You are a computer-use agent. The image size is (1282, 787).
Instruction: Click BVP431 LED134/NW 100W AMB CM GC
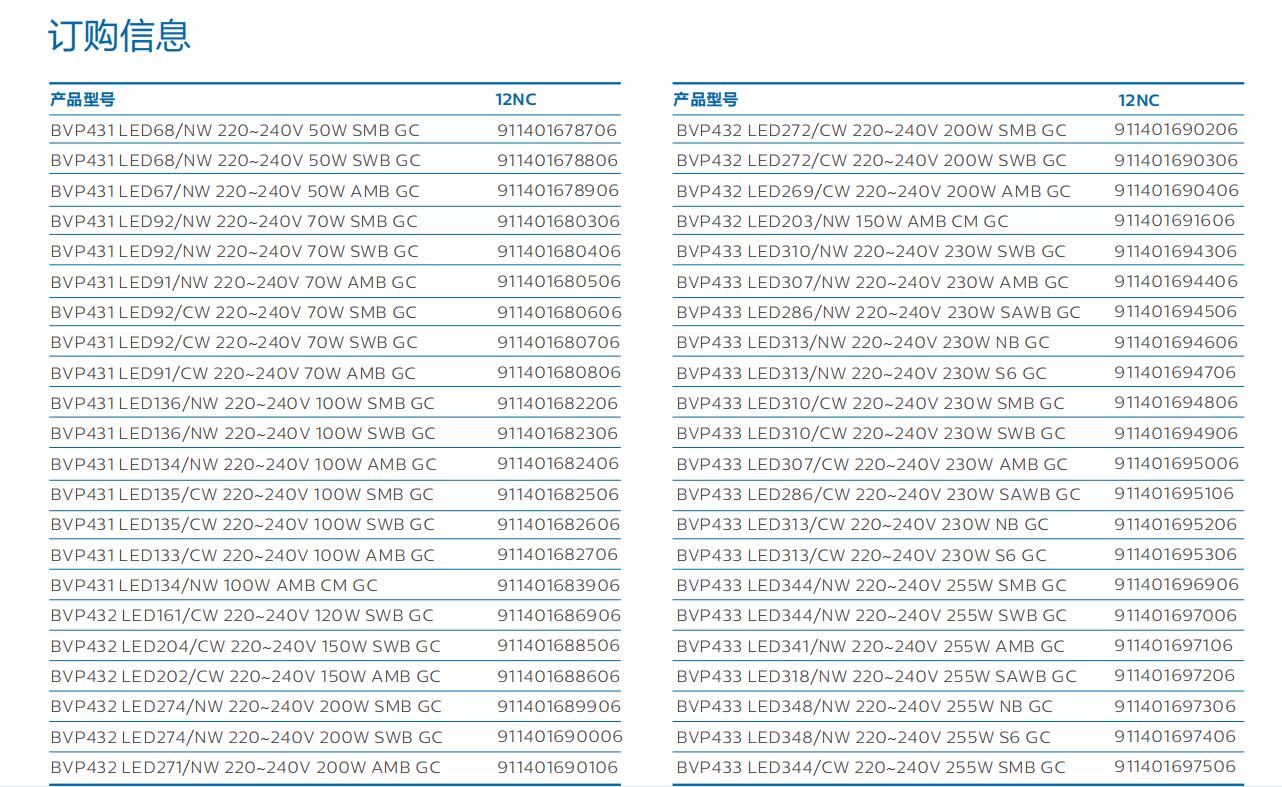[214, 585]
